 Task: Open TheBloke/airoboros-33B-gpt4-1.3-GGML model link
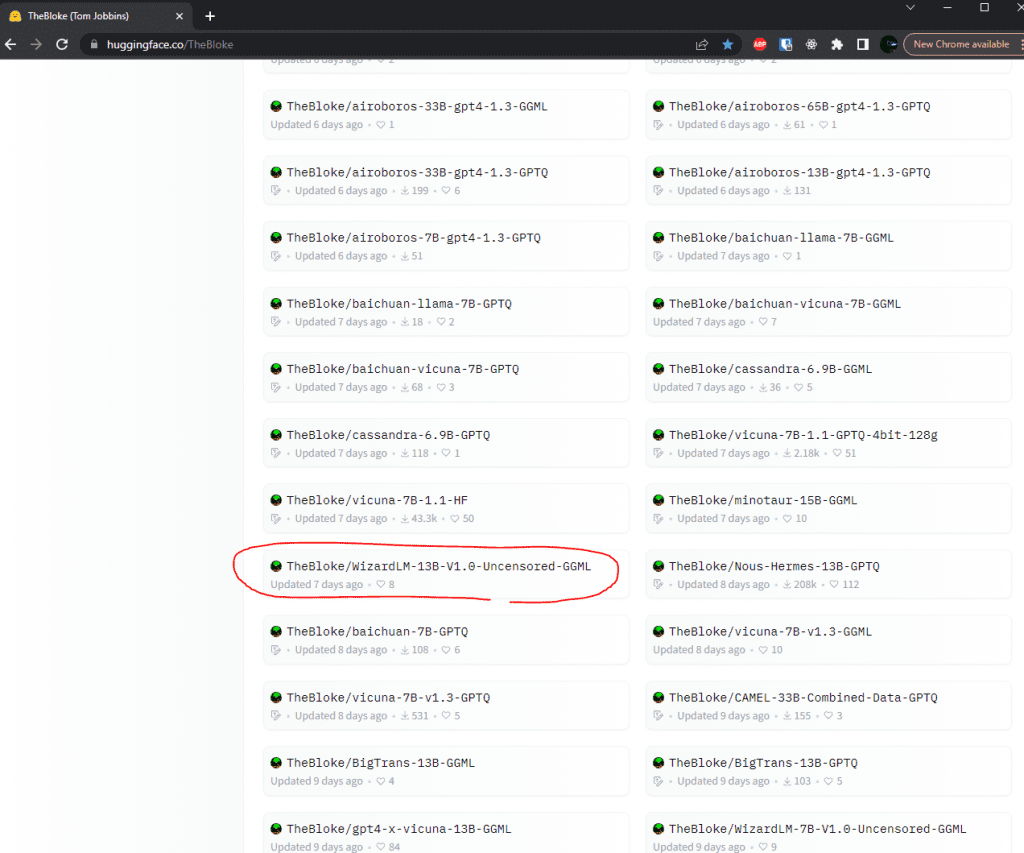pos(417,106)
